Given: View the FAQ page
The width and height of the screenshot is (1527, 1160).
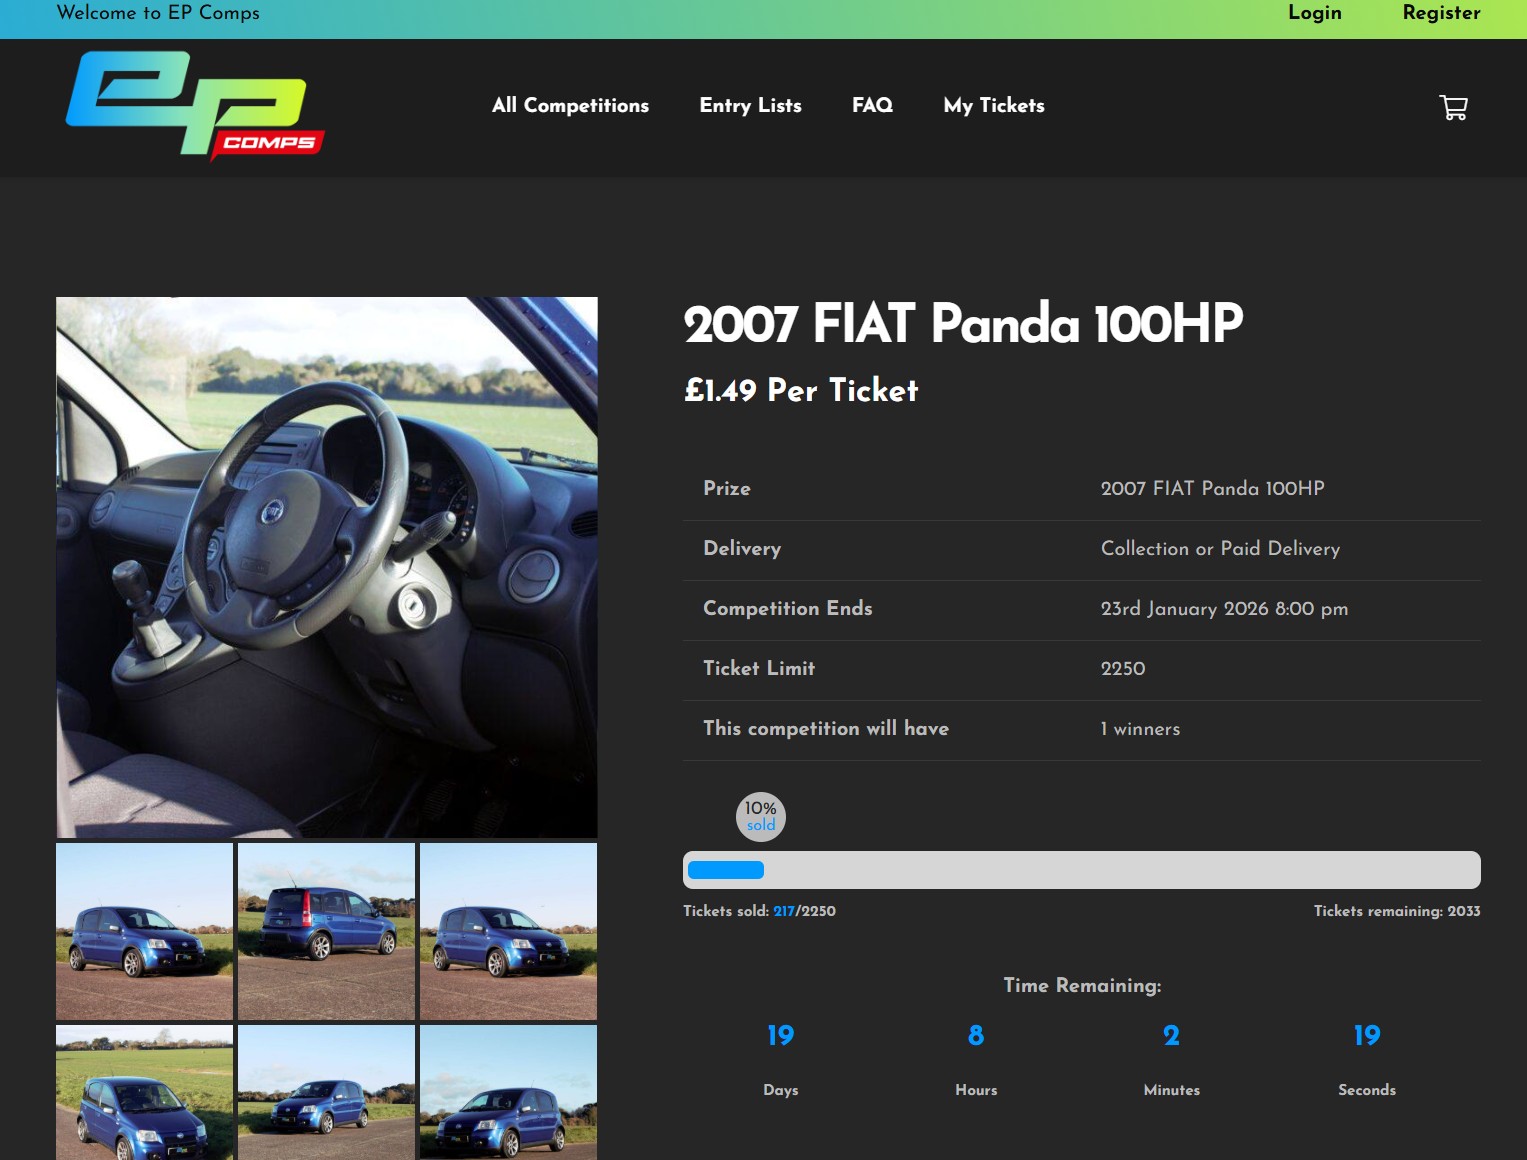Looking at the screenshot, I should pyautogui.click(x=872, y=106).
